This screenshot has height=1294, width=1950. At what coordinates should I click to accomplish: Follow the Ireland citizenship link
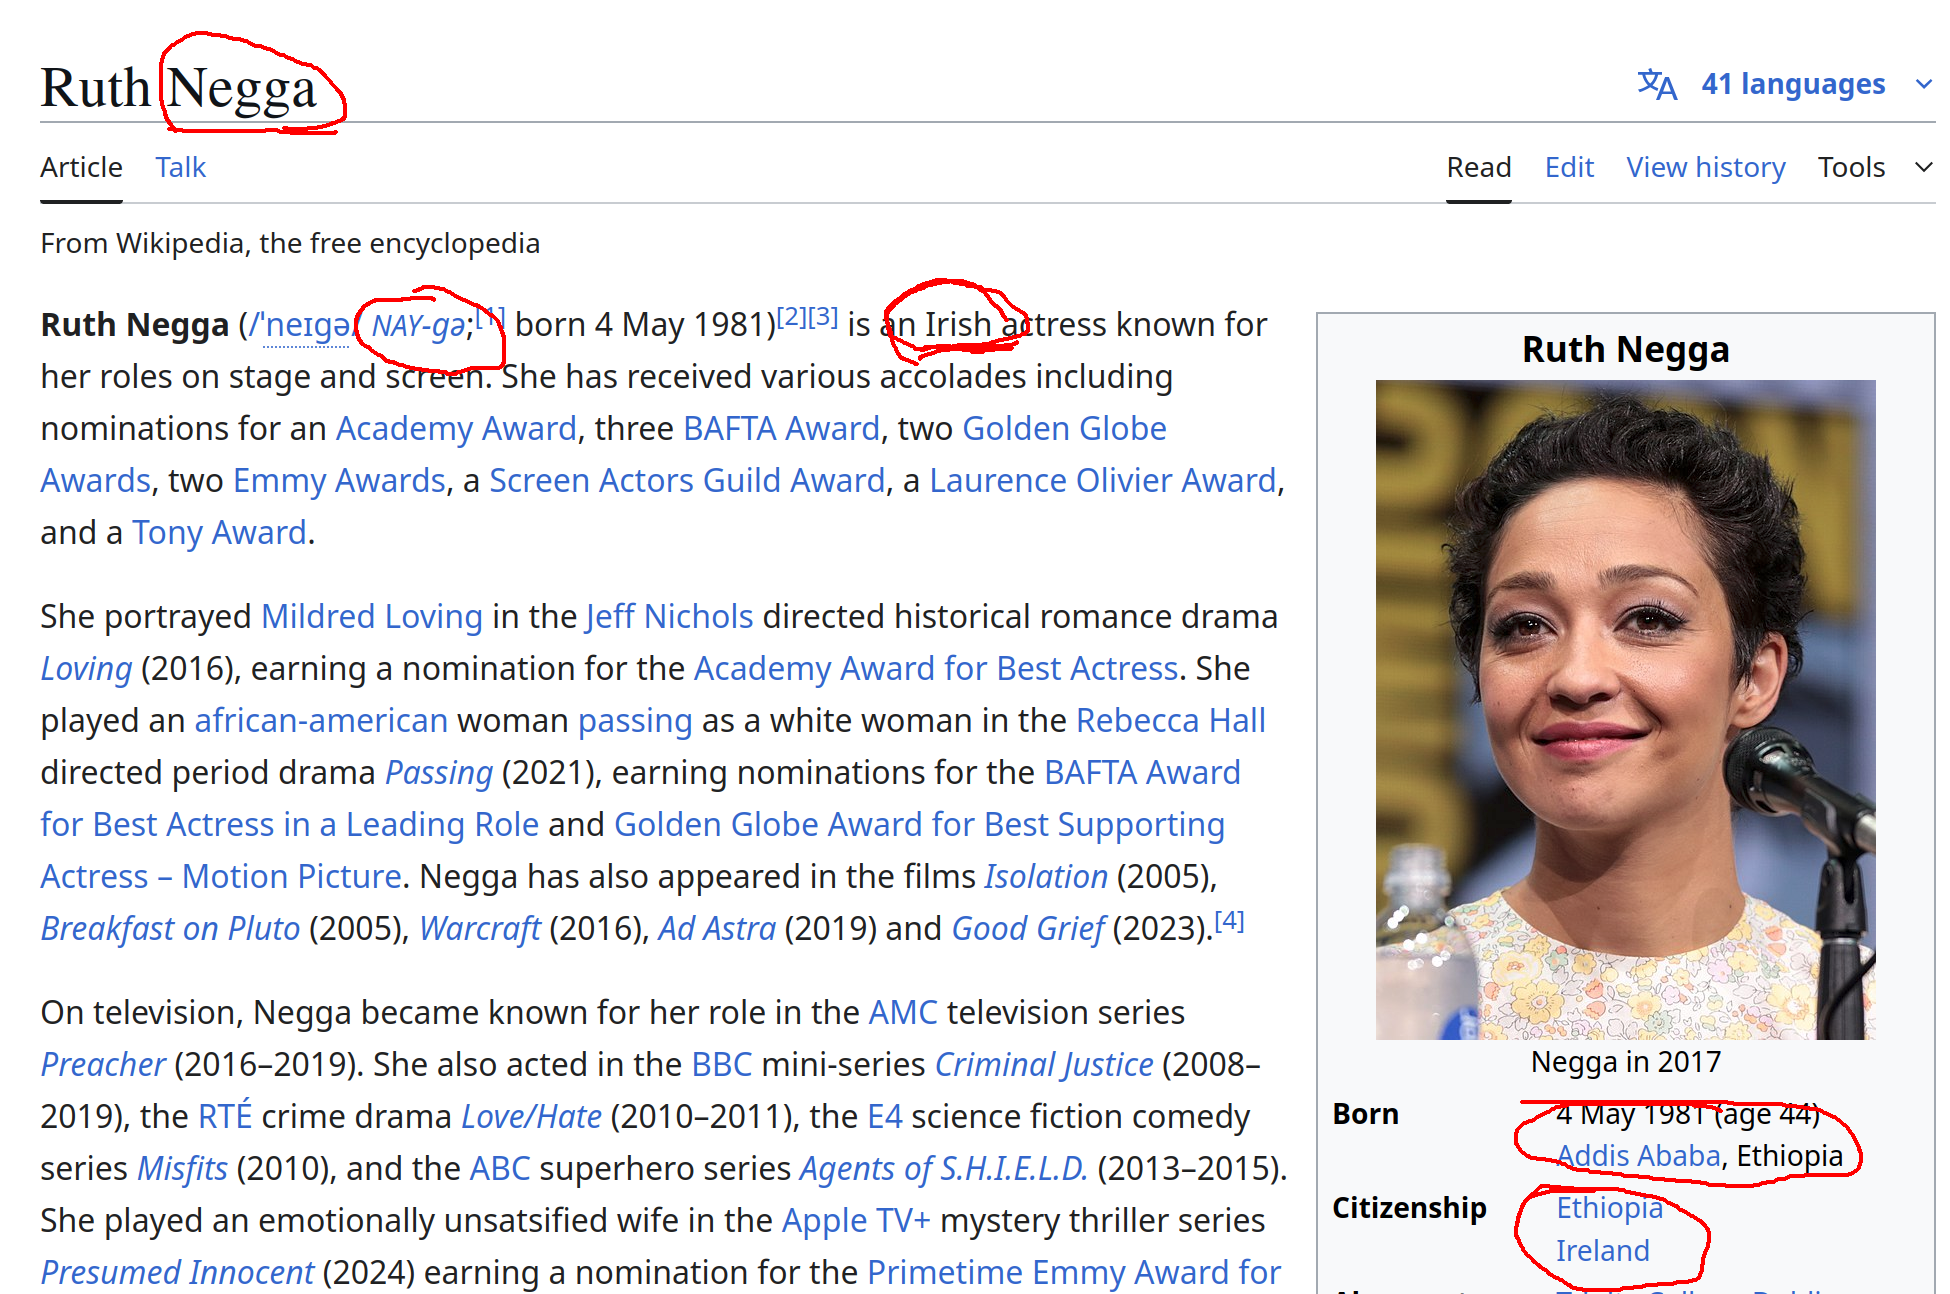click(x=1602, y=1250)
